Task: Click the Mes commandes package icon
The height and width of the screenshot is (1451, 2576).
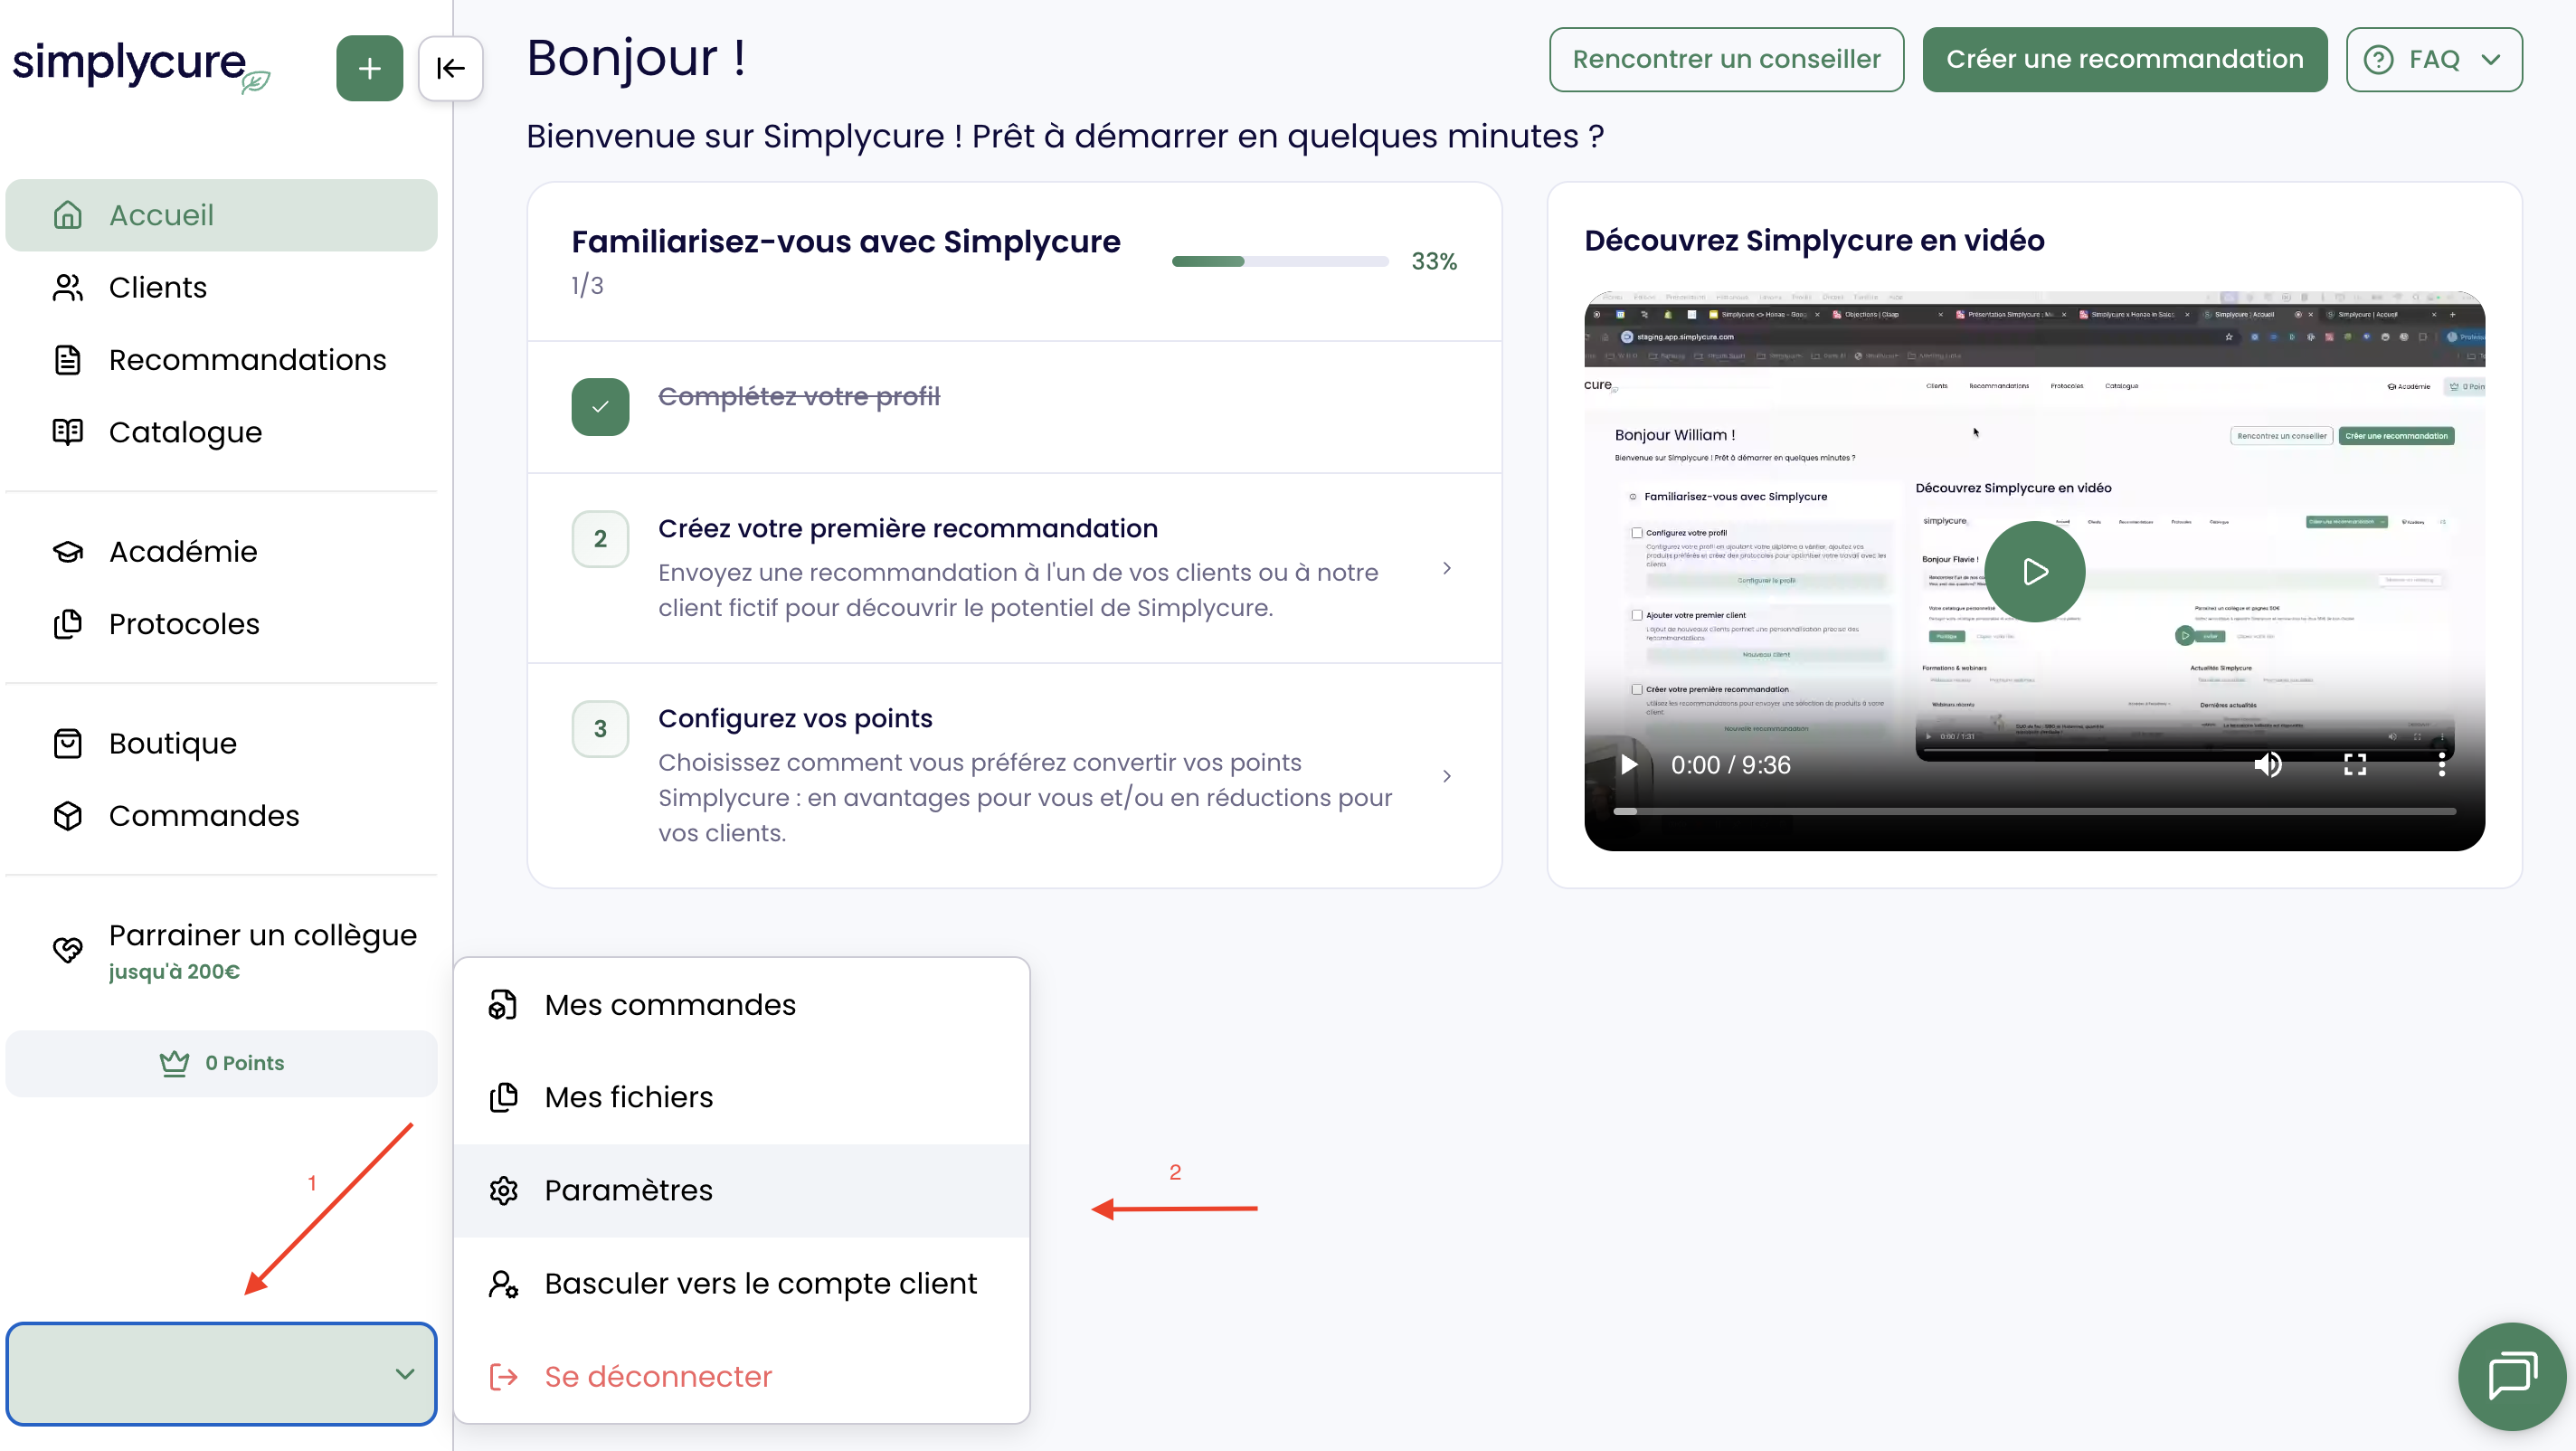Action: (503, 1005)
